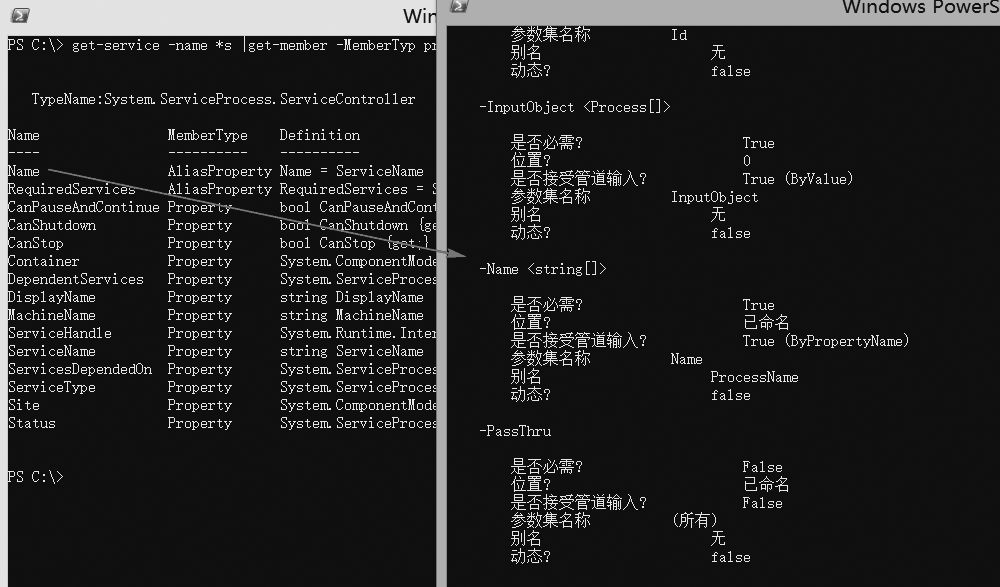
Task: Click the -Name <string[]> parameter heading
Action: (x=543, y=269)
